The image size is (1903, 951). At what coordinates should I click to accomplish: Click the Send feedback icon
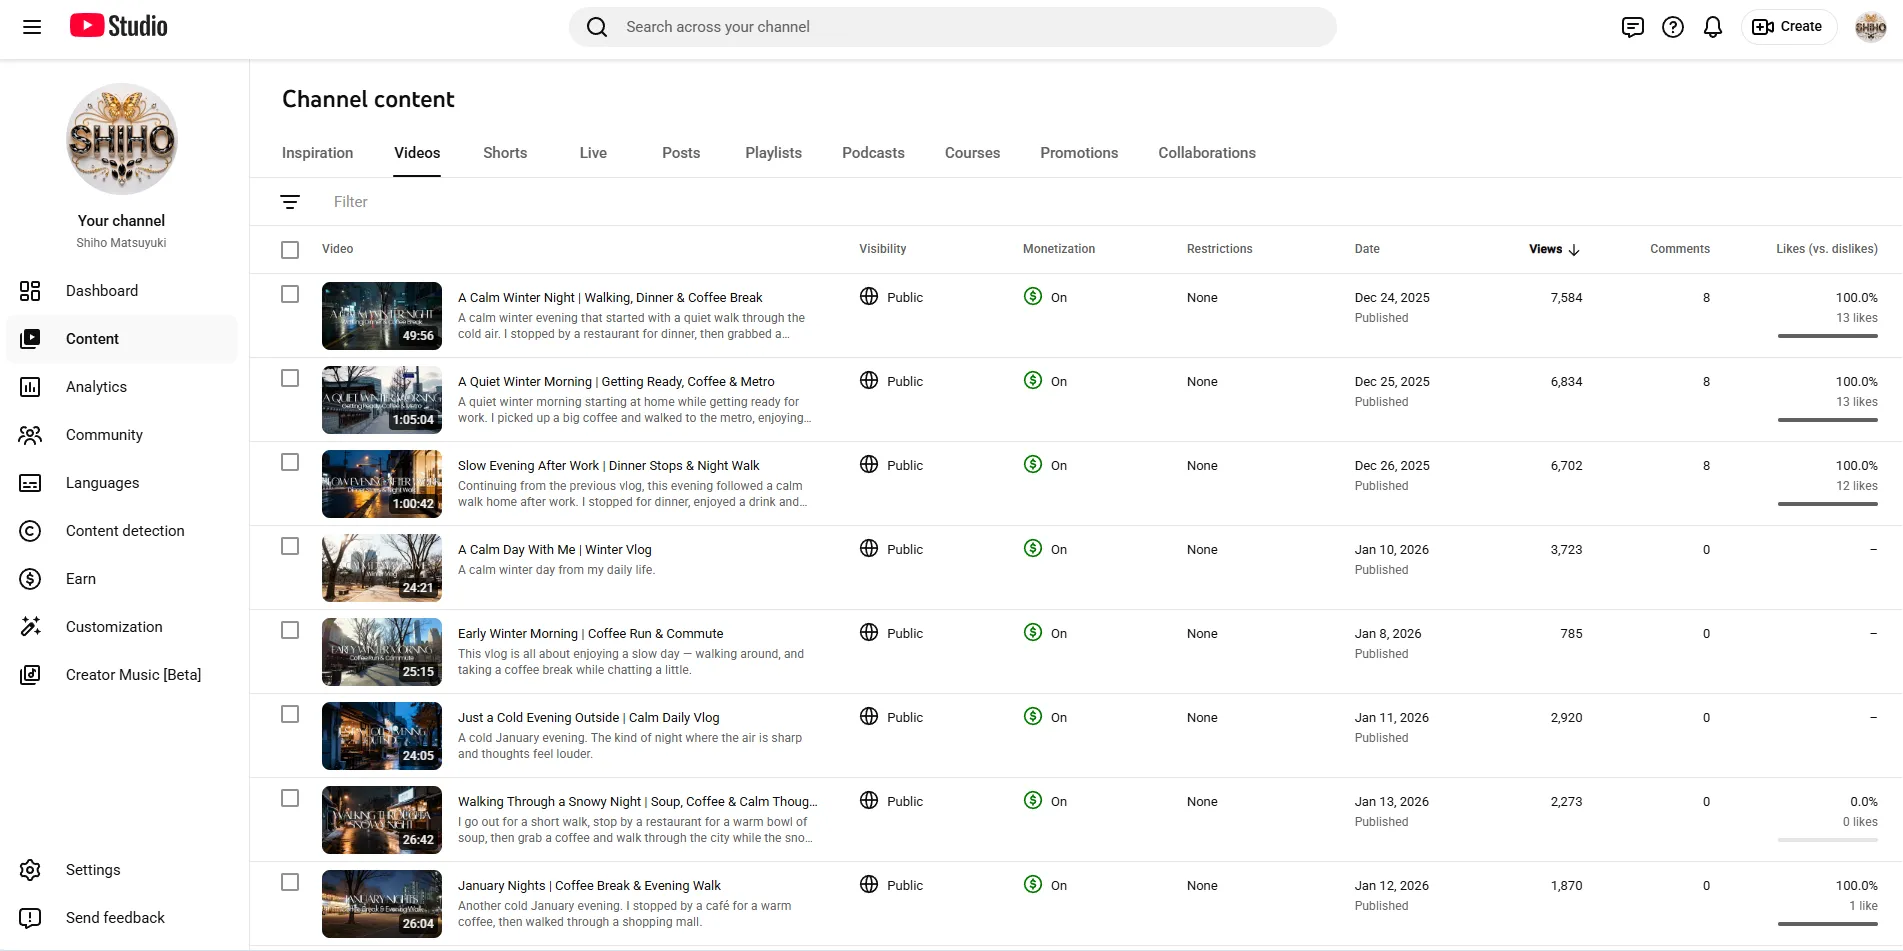tap(30, 918)
